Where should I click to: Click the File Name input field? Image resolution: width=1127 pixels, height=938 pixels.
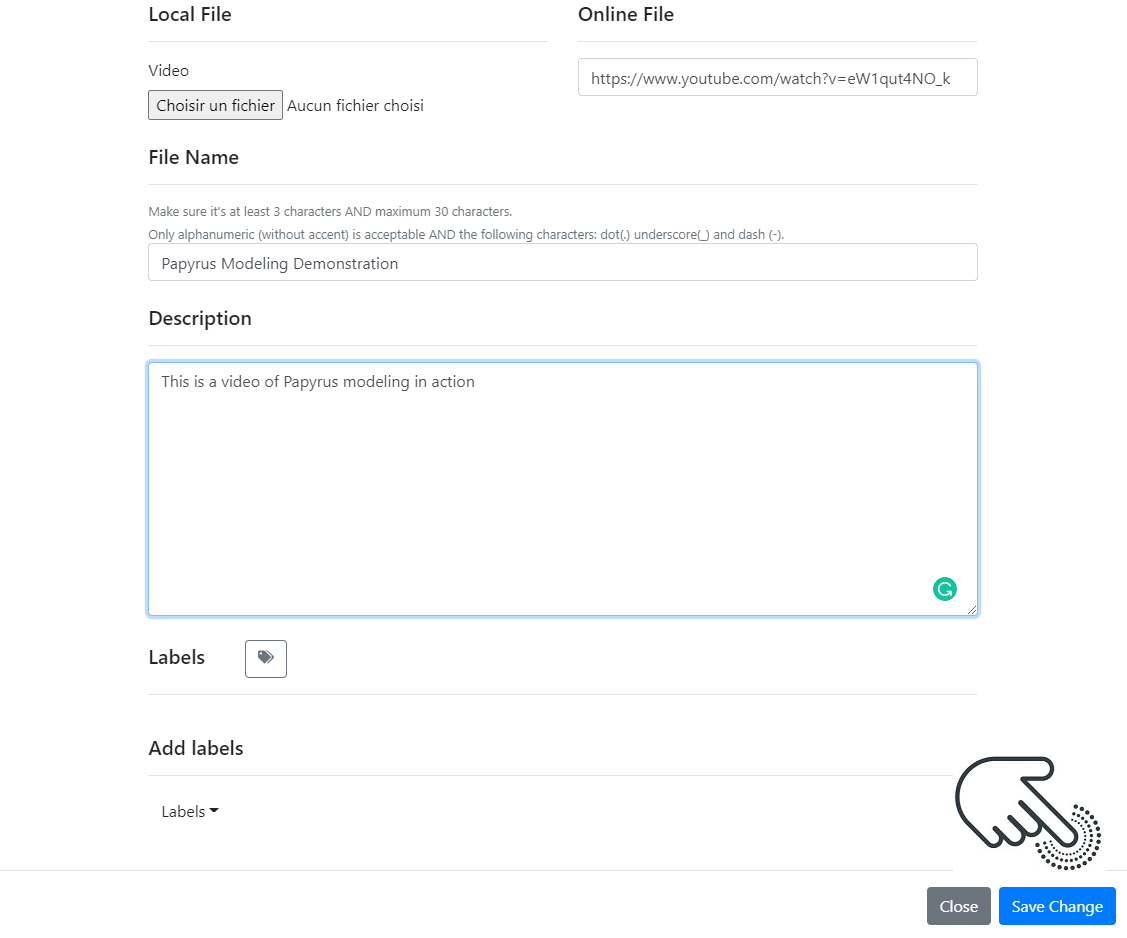click(562, 262)
